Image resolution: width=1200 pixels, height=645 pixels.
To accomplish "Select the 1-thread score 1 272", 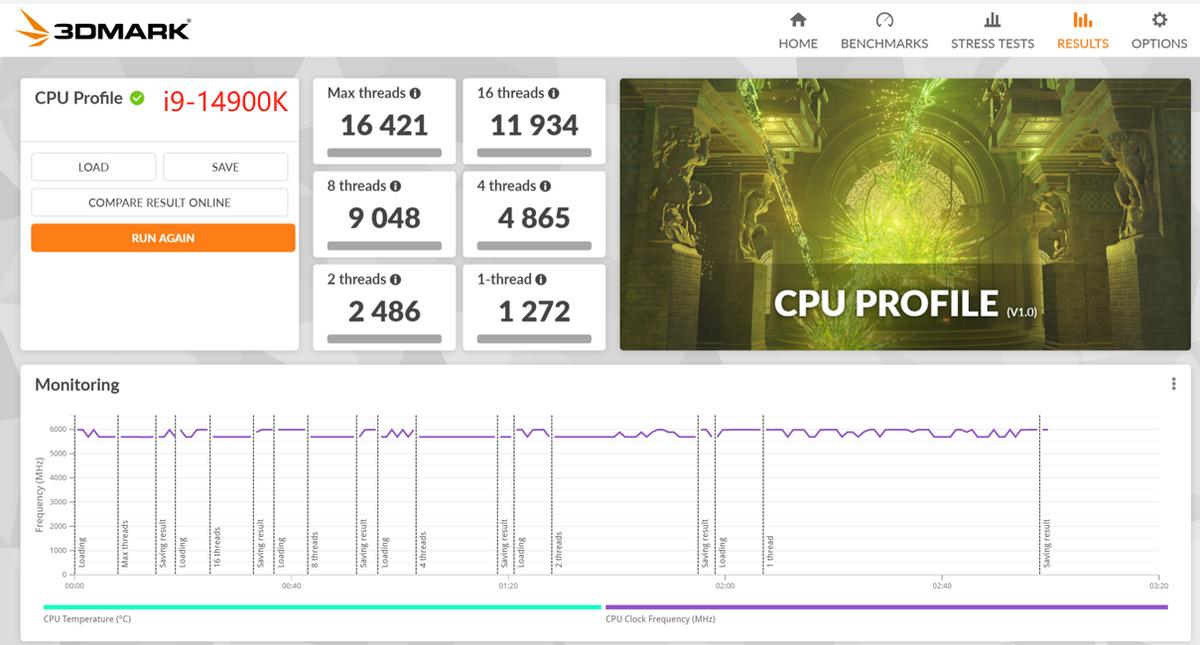I will (x=534, y=311).
